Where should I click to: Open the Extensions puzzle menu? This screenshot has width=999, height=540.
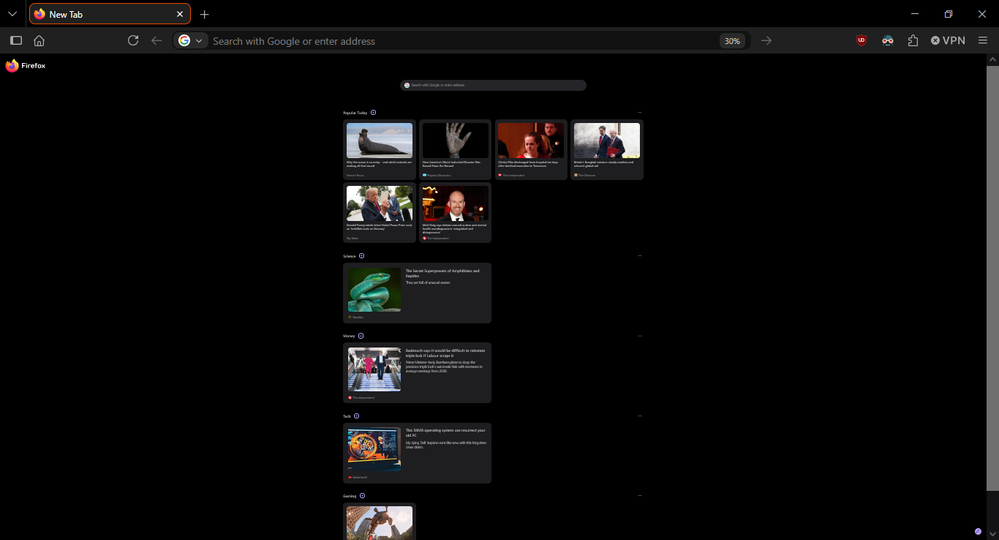(x=913, y=40)
